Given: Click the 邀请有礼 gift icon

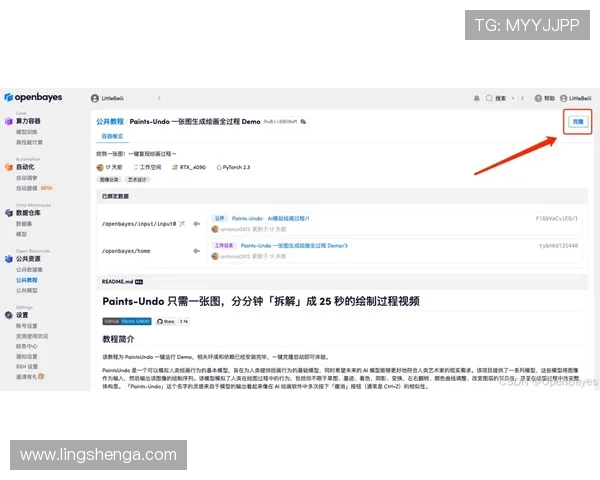Looking at the screenshot, I should point(41,377).
